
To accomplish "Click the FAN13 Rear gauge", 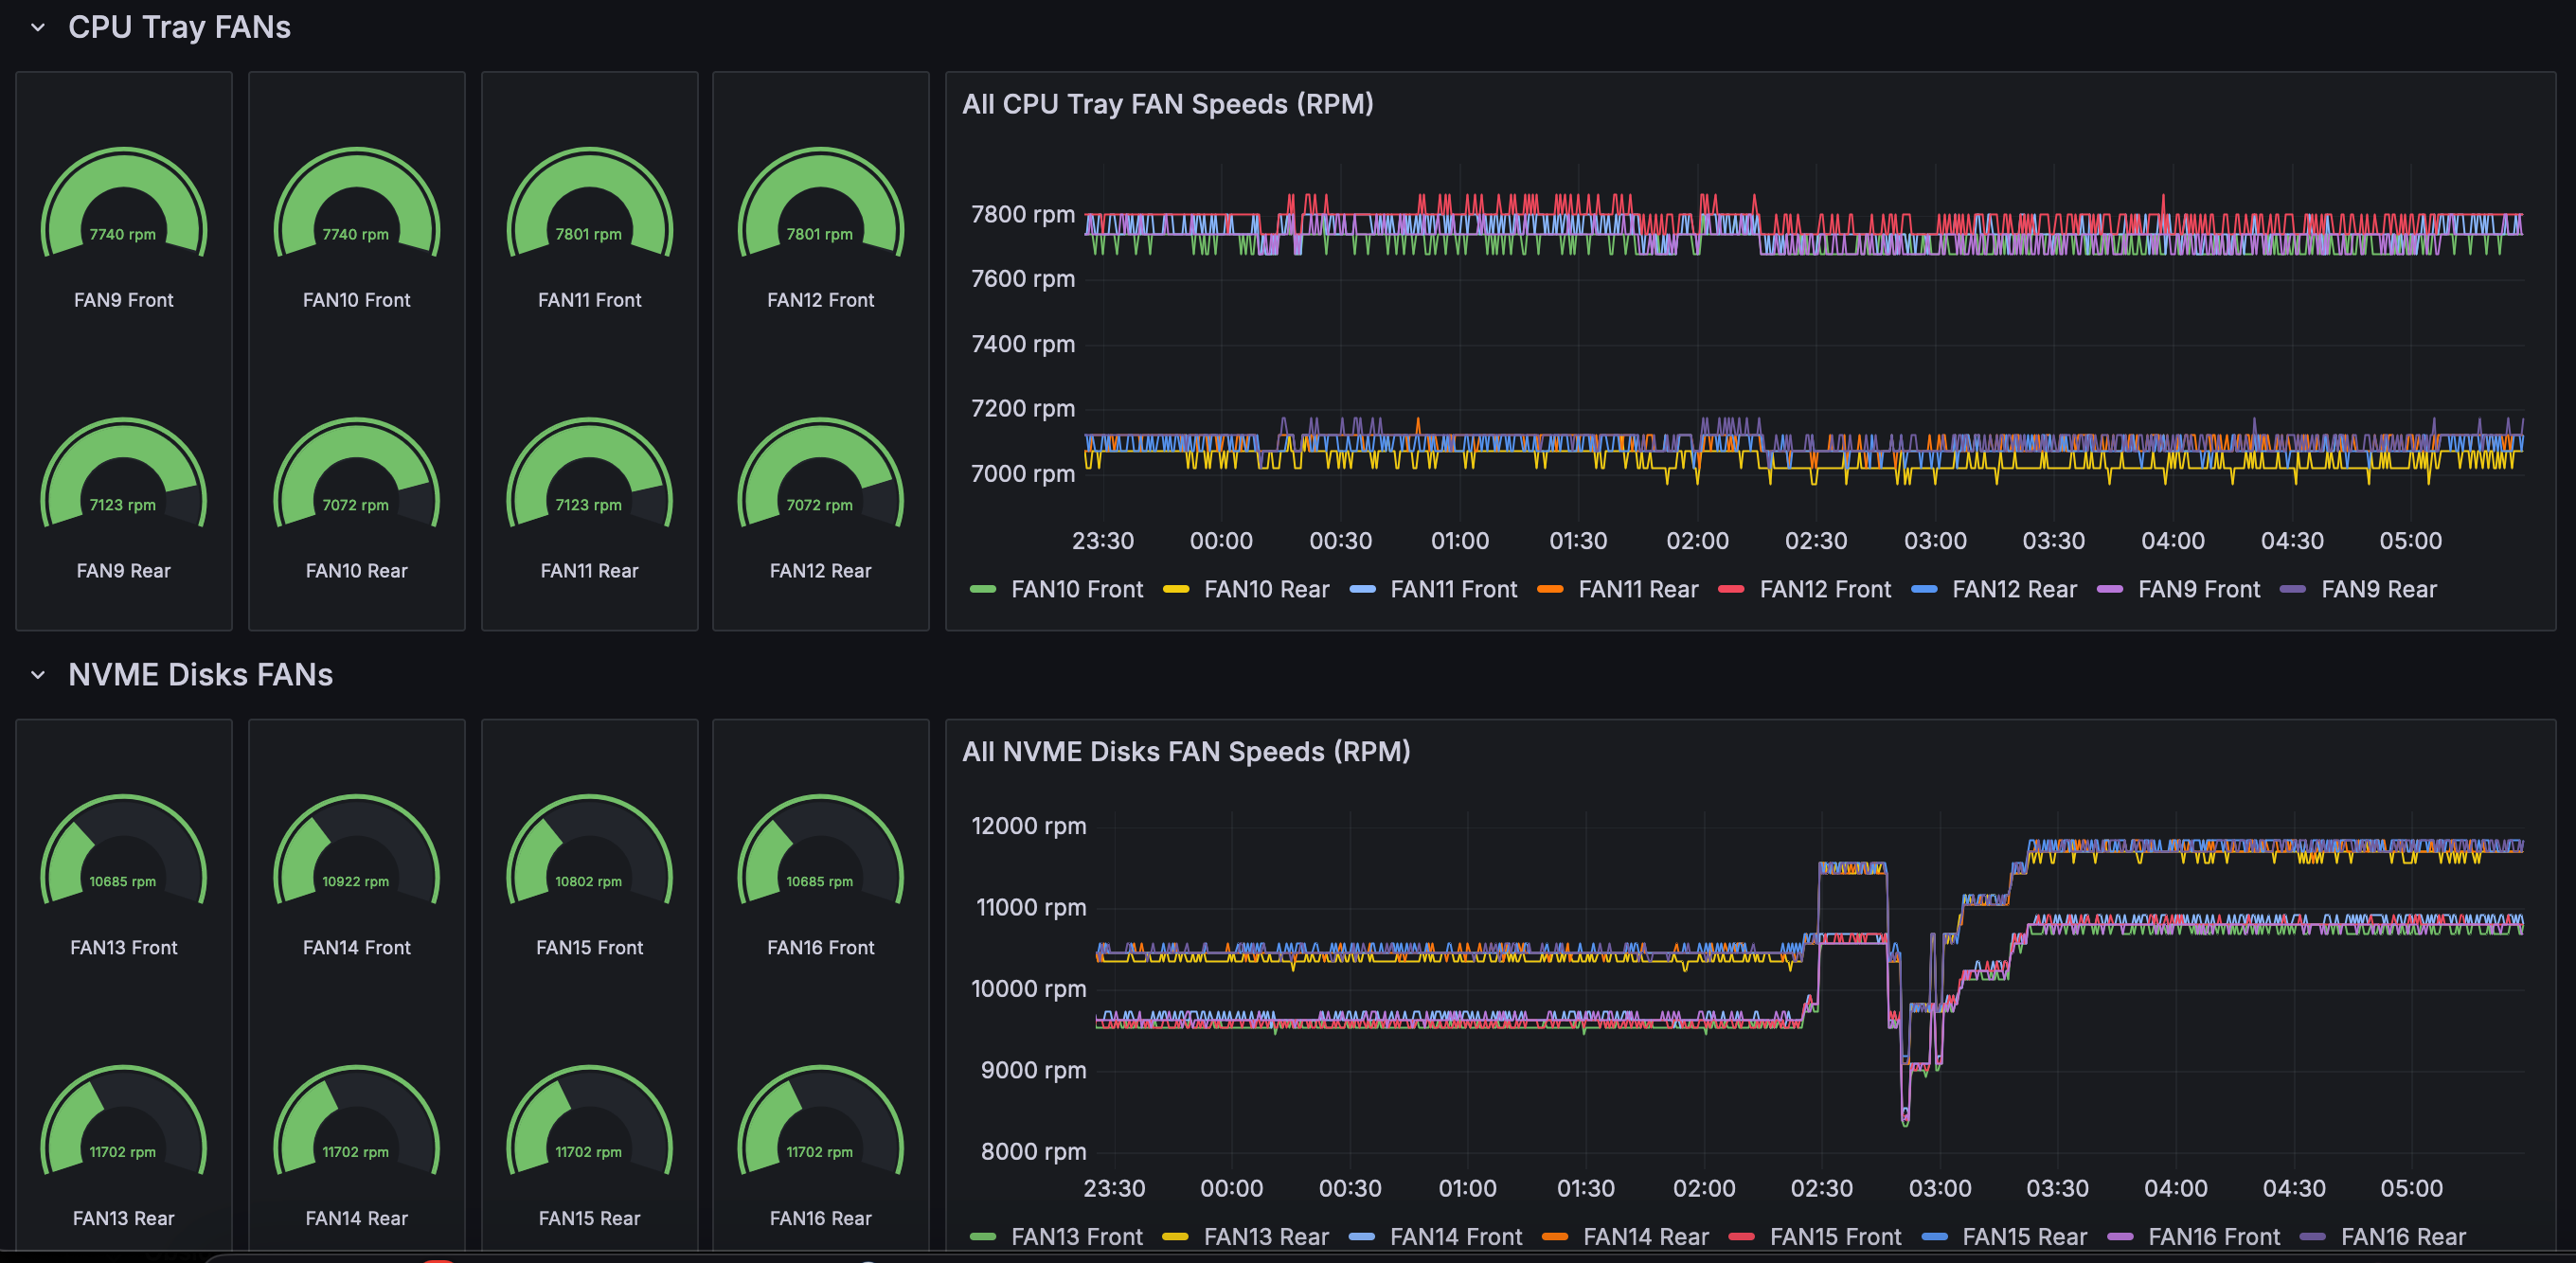I will (x=123, y=1121).
